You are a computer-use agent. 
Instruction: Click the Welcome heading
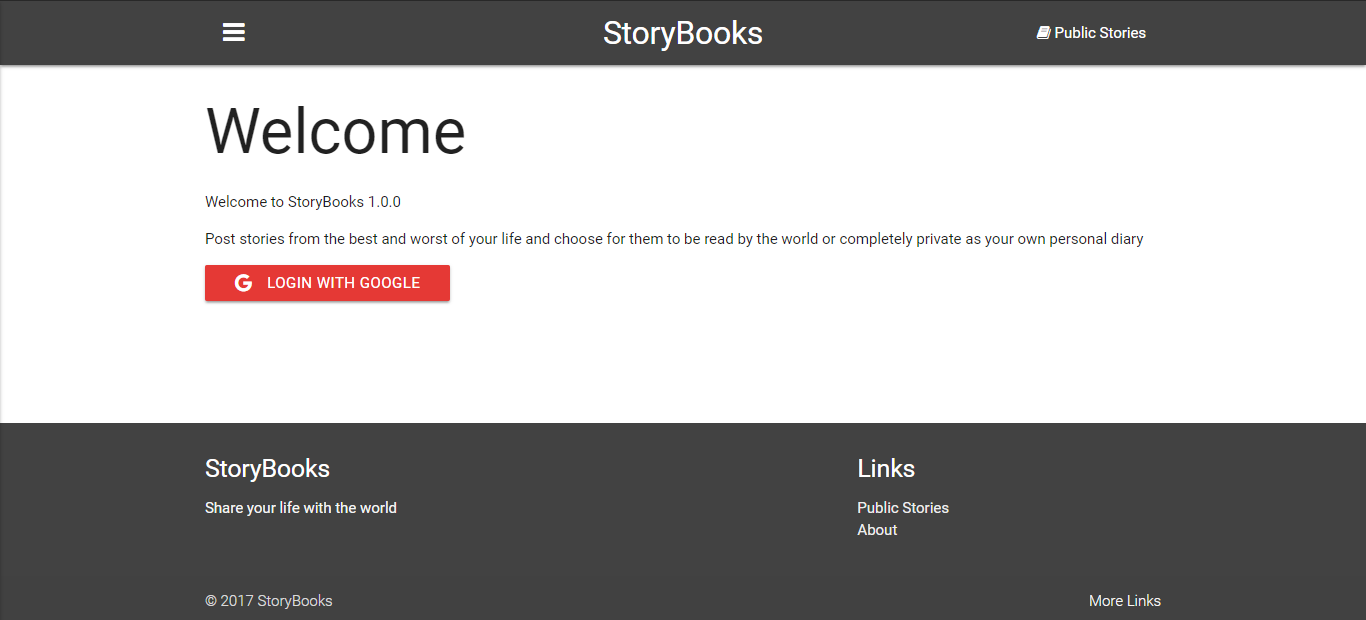pyautogui.click(x=335, y=131)
